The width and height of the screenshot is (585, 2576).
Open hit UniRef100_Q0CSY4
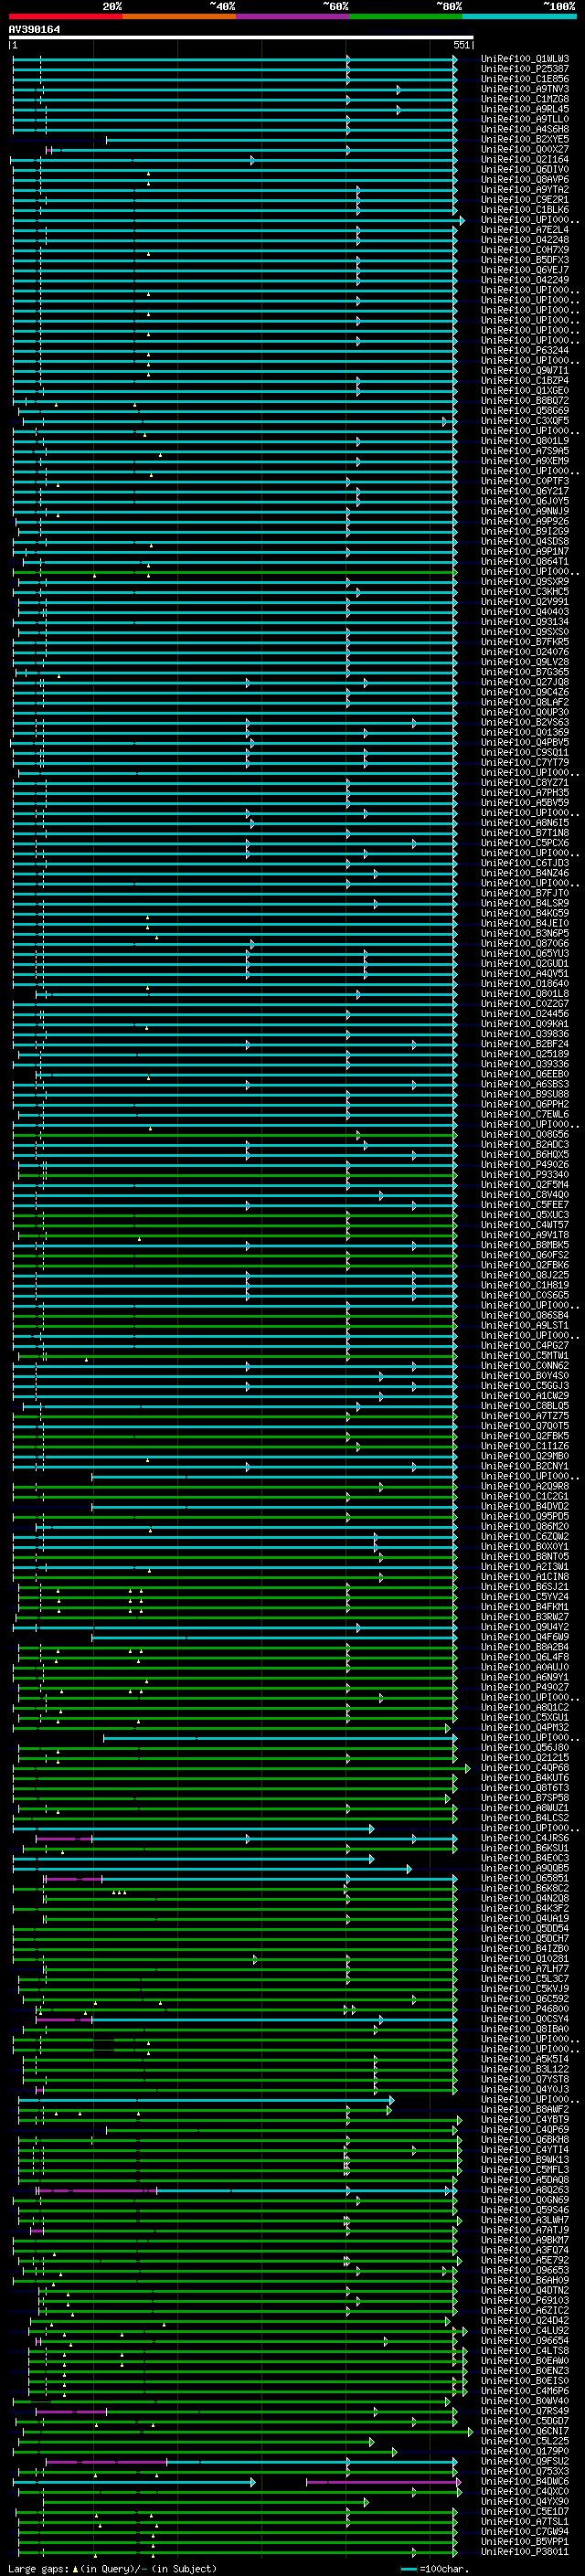pyautogui.click(x=525, y=2018)
